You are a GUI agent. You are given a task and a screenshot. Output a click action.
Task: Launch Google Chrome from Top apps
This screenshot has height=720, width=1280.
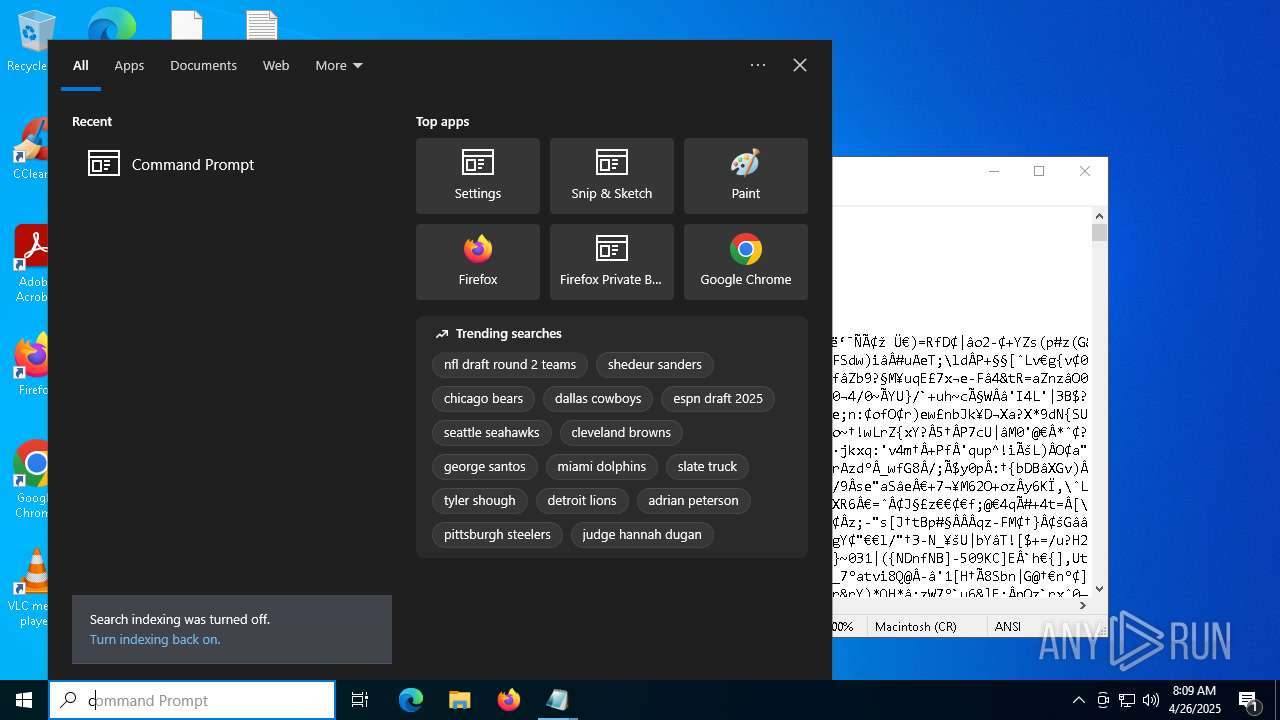click(746, 262)
